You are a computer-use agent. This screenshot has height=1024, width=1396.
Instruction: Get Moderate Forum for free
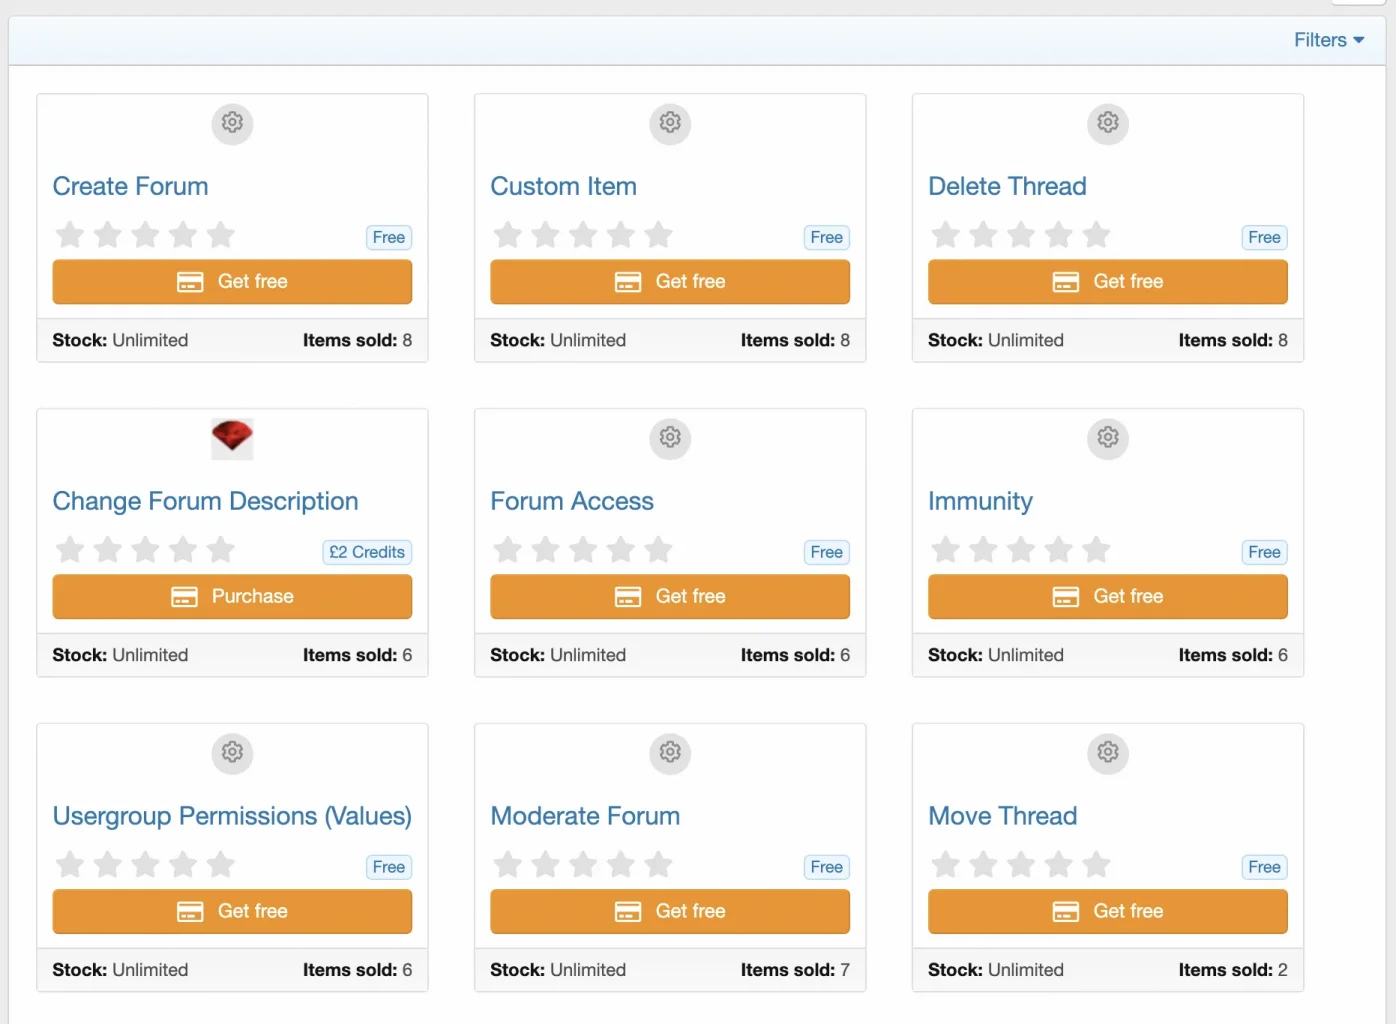[x=670, y=912]
